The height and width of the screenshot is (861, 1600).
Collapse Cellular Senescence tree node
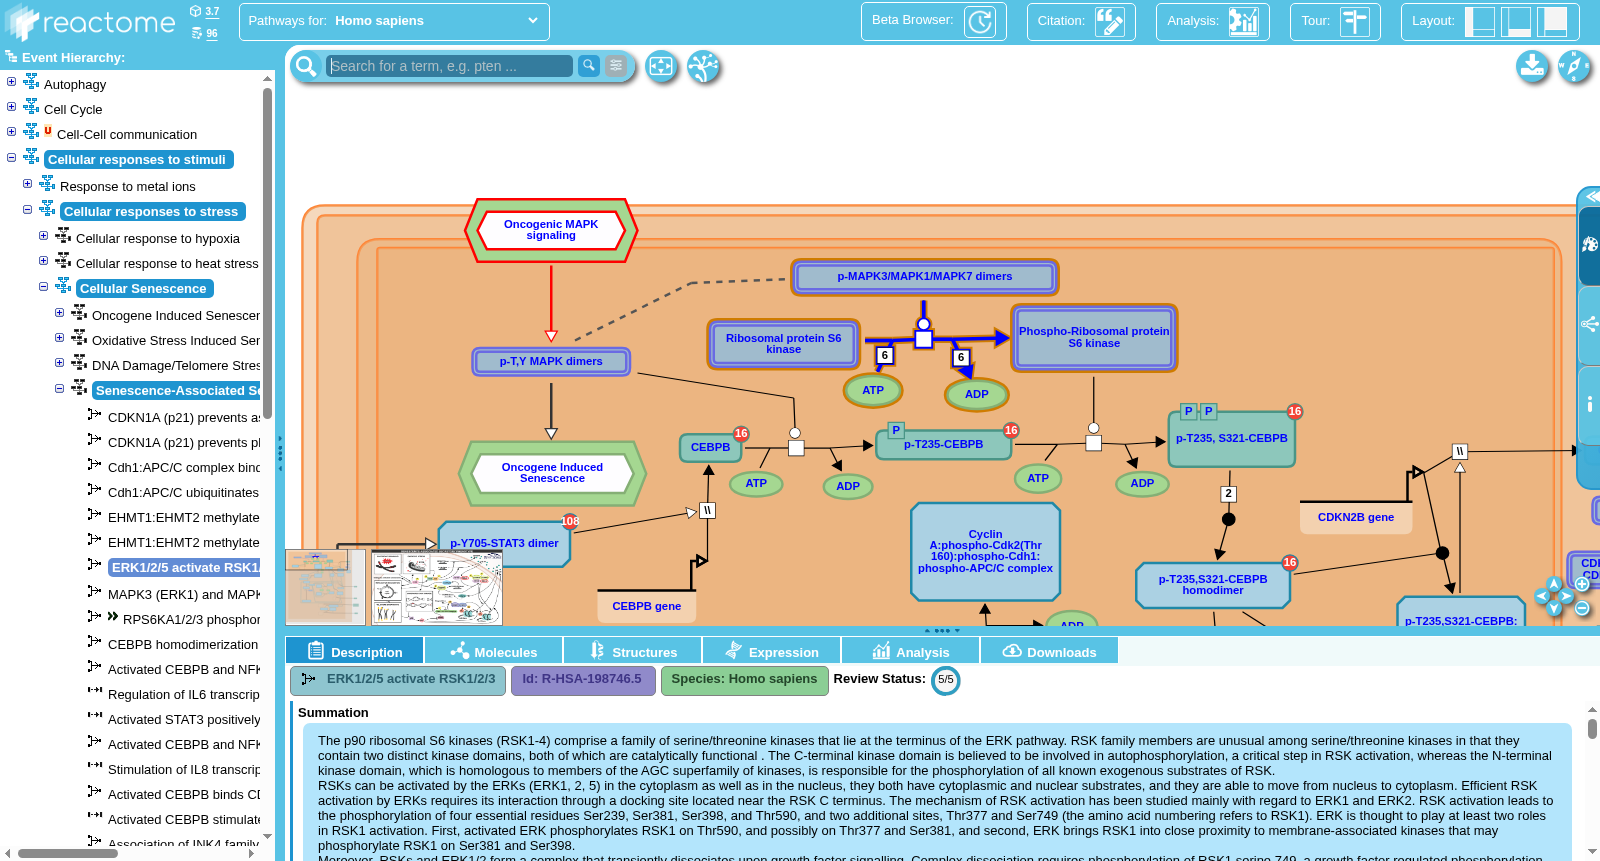[x=43, y=287]
